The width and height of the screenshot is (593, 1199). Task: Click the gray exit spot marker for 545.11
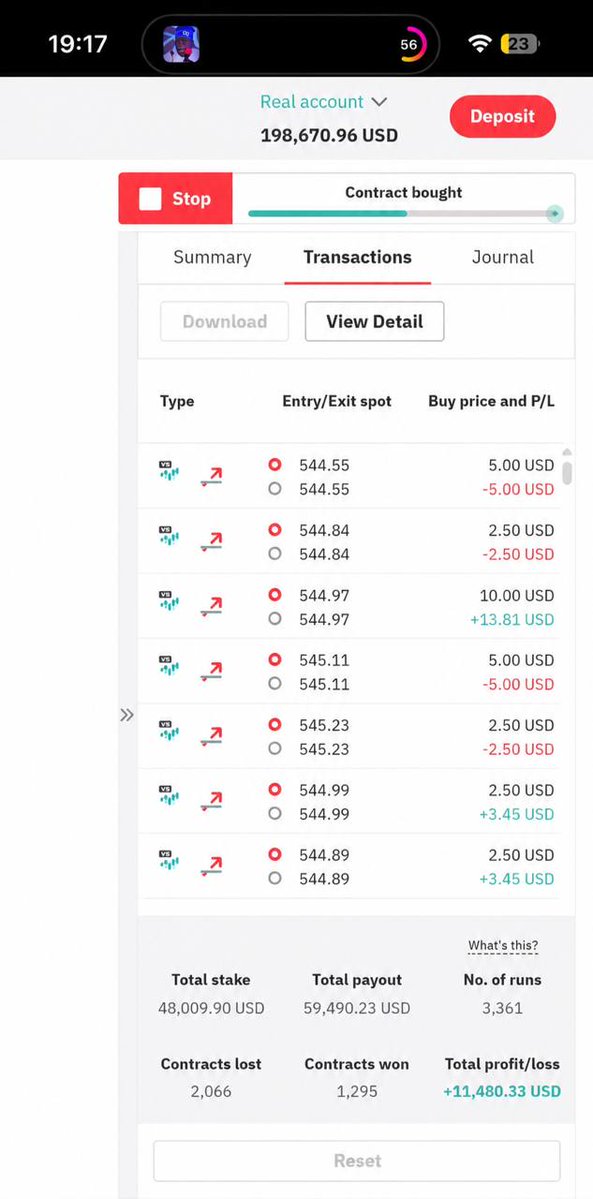[275, 684]
